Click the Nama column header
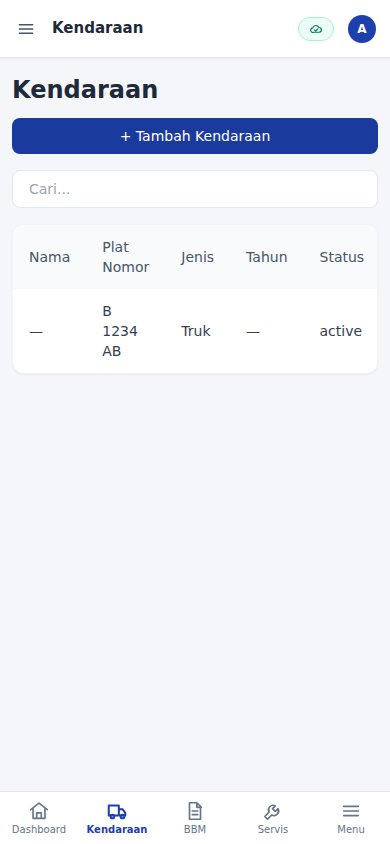The height and width of the screenshot is (844, 390). click(x=49, y=257)
